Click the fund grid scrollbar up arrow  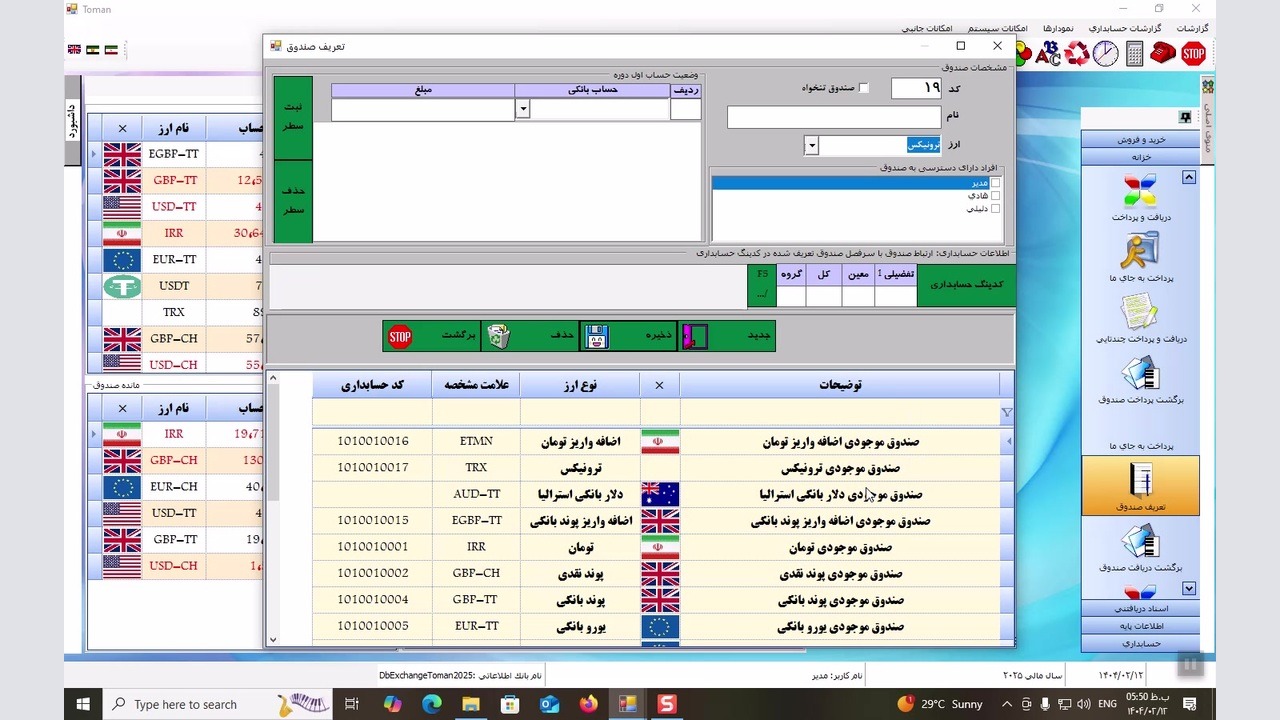click(272, 378)
